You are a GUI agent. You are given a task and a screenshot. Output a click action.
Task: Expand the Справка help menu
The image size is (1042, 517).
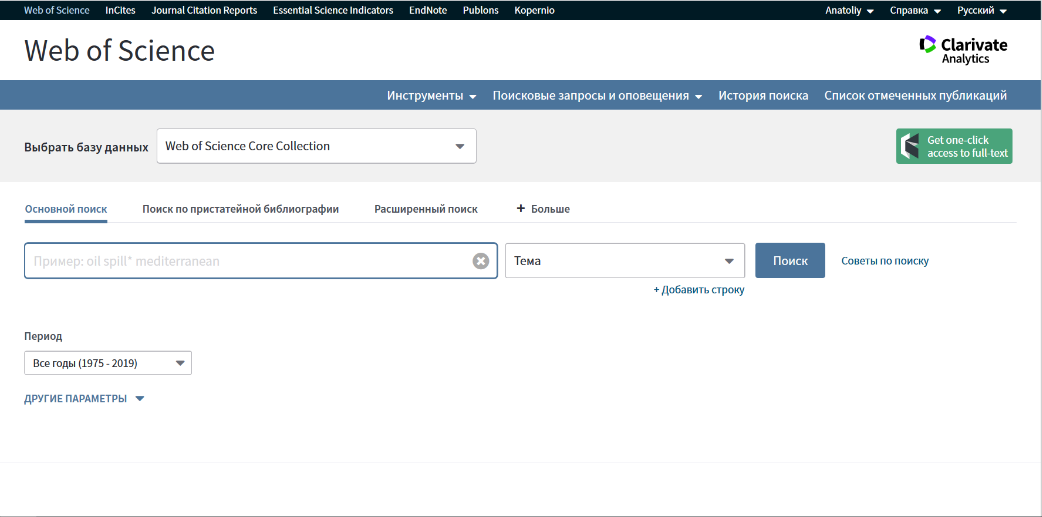(915, 11)
